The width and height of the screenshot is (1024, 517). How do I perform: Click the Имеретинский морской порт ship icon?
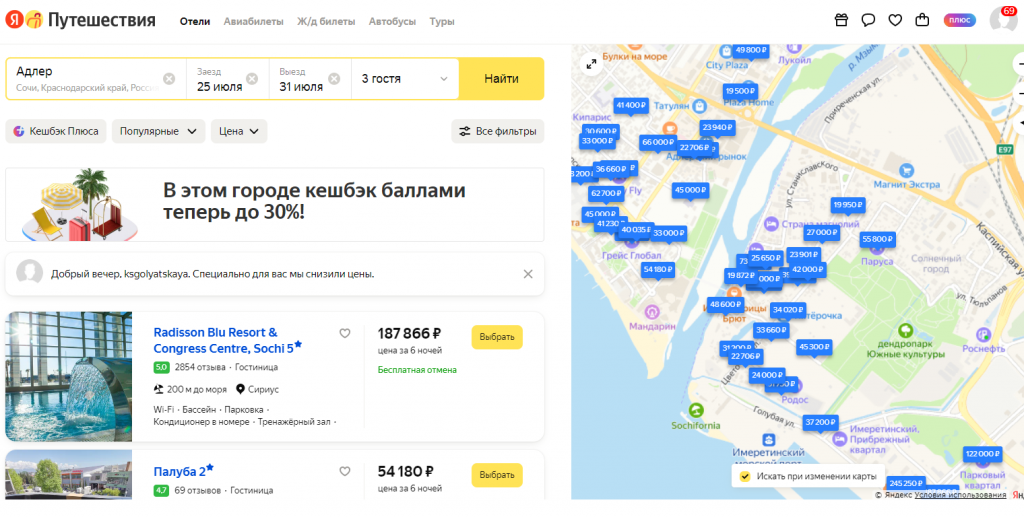point(769,439)
